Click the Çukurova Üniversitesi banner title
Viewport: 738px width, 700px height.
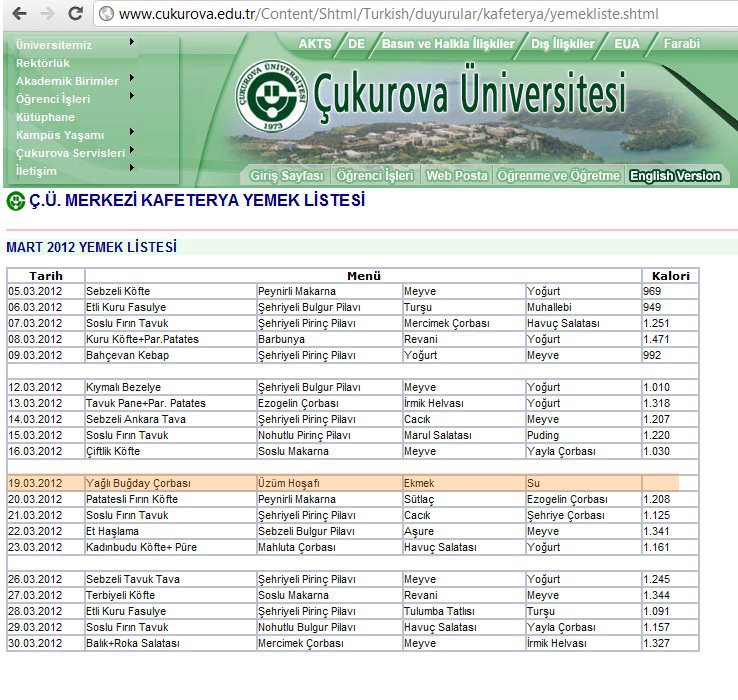469,93
